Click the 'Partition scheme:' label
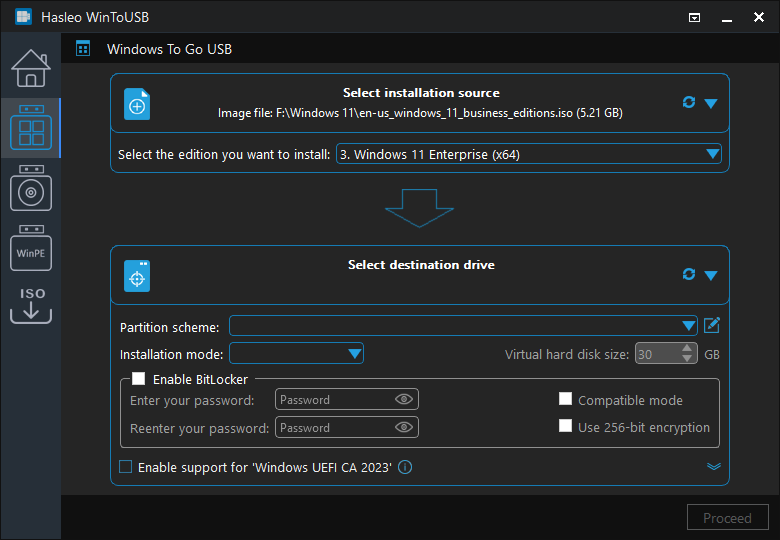 (x=170, y=327)
